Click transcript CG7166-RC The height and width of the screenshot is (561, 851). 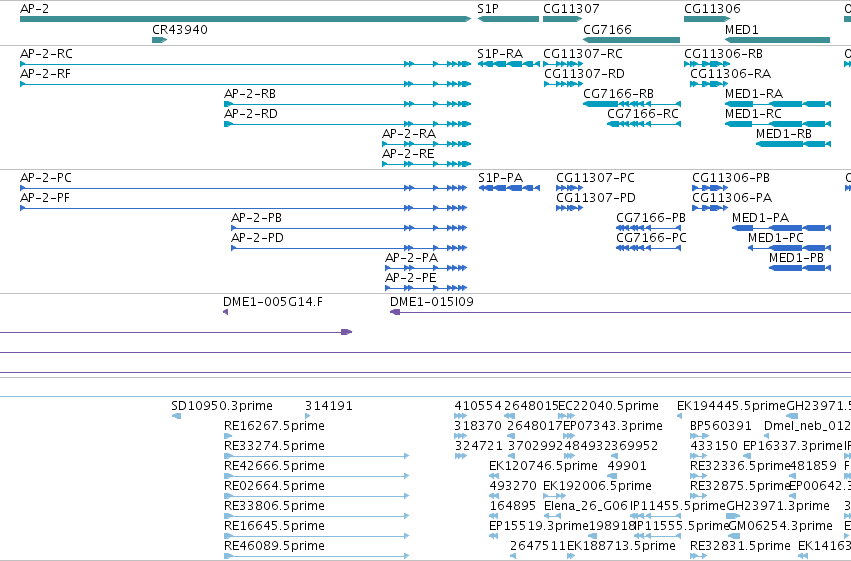click(644, 124)
